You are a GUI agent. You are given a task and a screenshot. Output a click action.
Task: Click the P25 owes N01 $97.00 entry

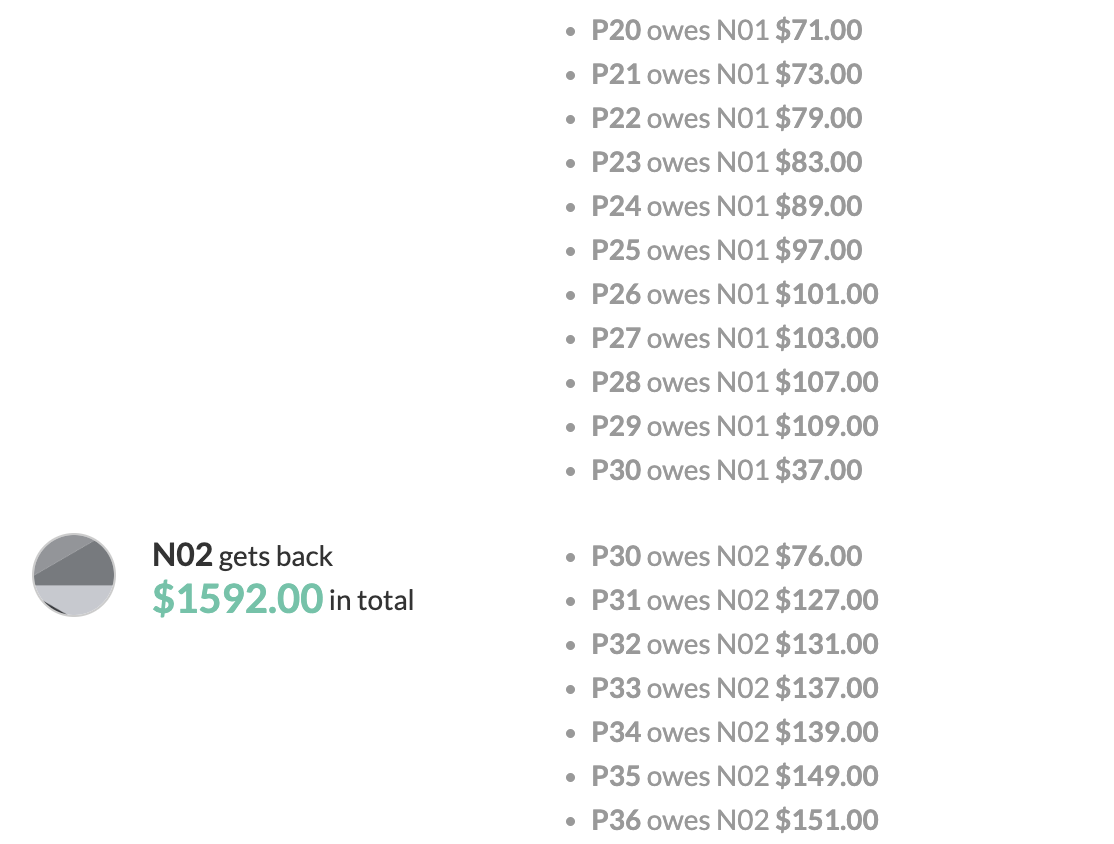pyautogui.click(x=726, y=250)
